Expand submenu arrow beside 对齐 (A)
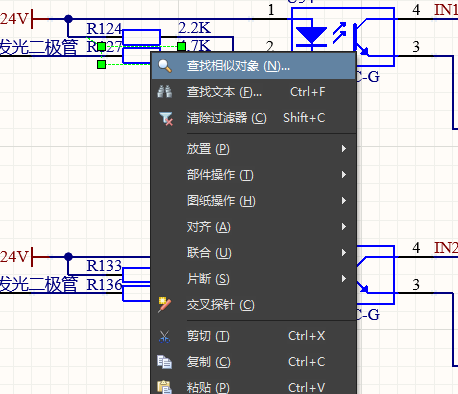 (x=344, y=227)
